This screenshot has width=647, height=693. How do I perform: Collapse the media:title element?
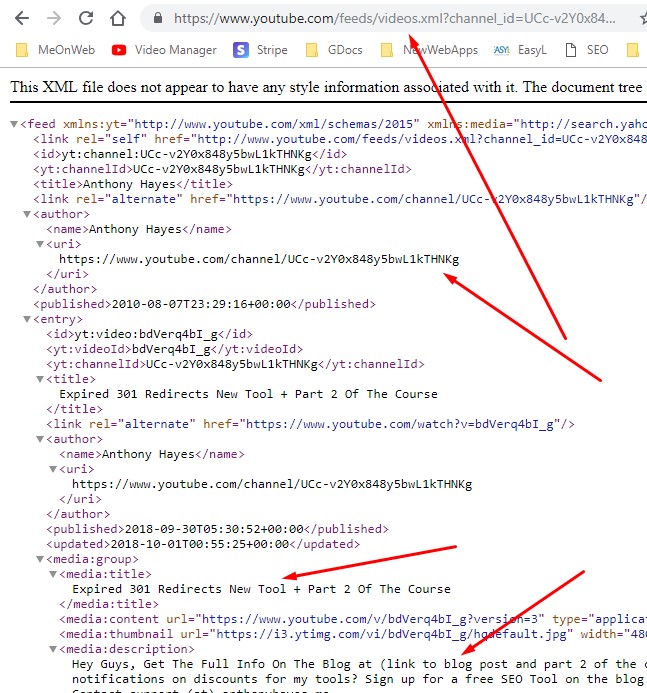click(53, 574)
